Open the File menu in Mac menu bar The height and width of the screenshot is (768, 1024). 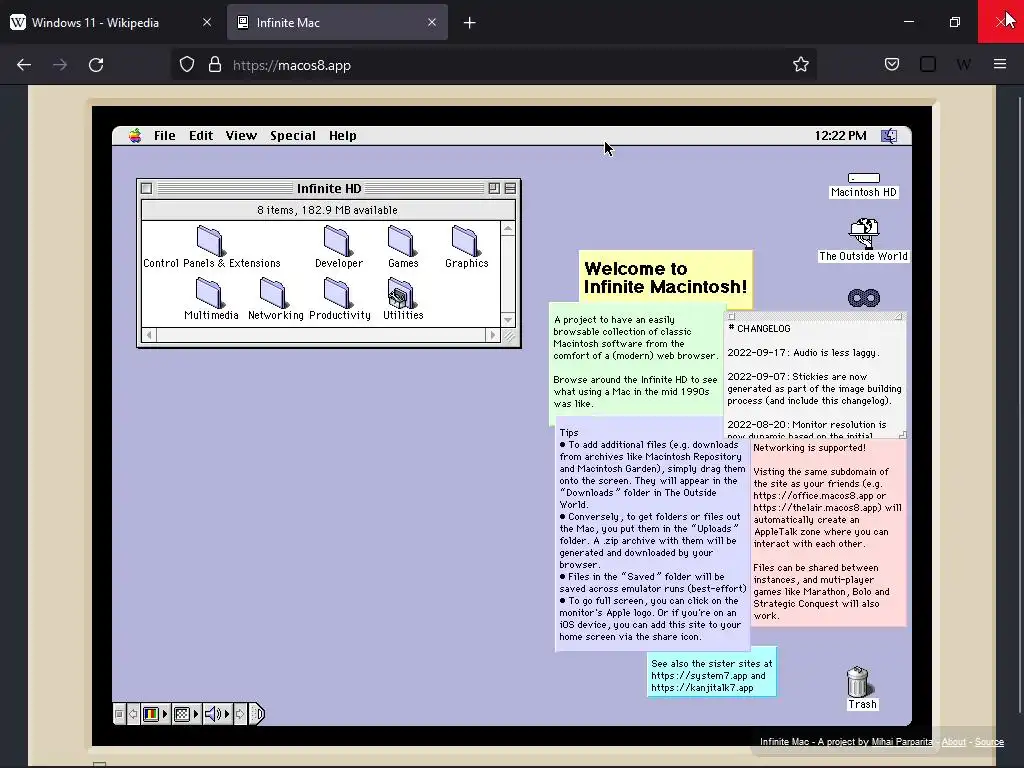point(165,136)
